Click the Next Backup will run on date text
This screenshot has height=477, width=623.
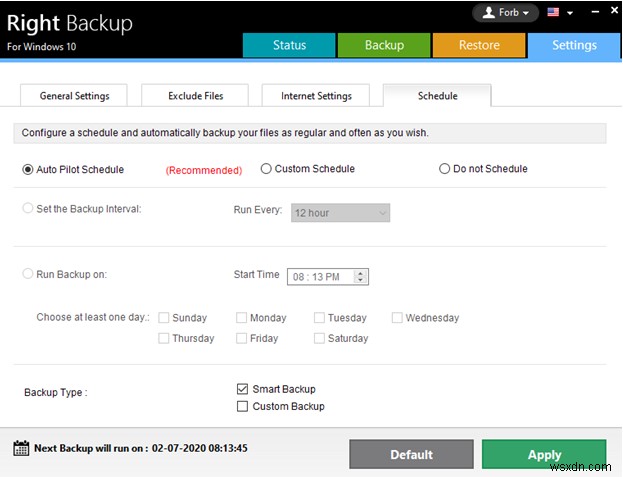point(141,448)
